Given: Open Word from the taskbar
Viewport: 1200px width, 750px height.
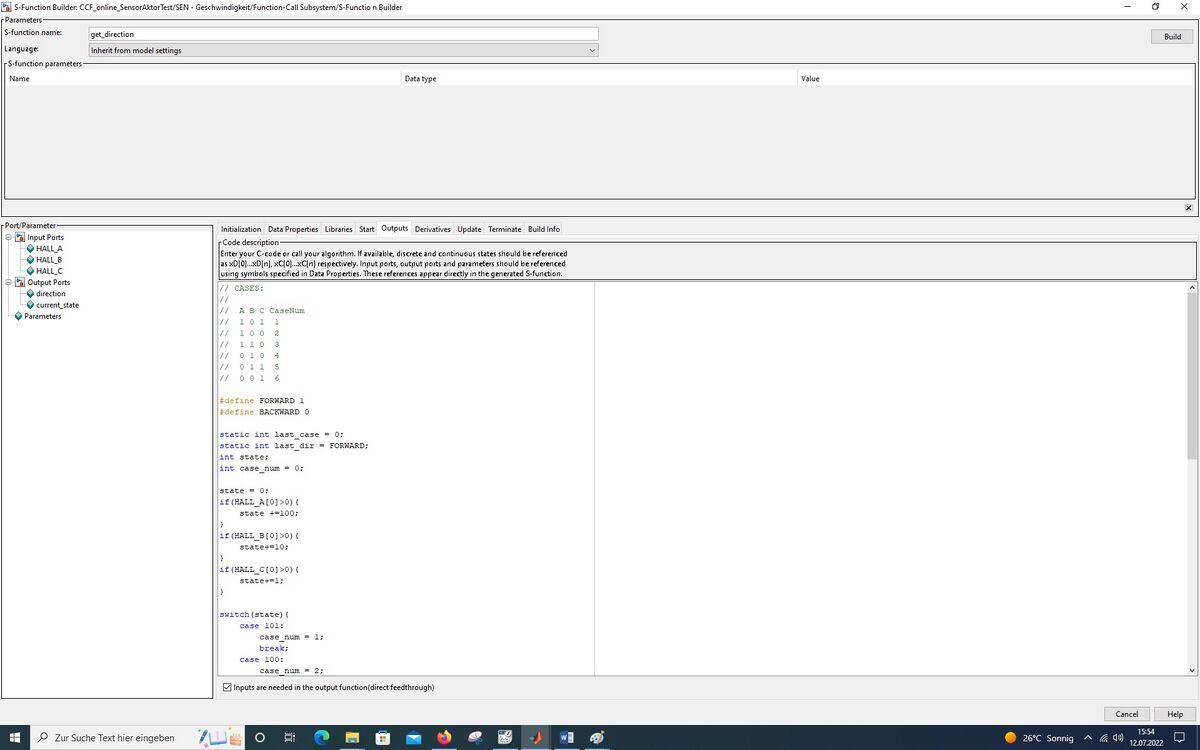Looking at the screenshot, I should (566, 738).
